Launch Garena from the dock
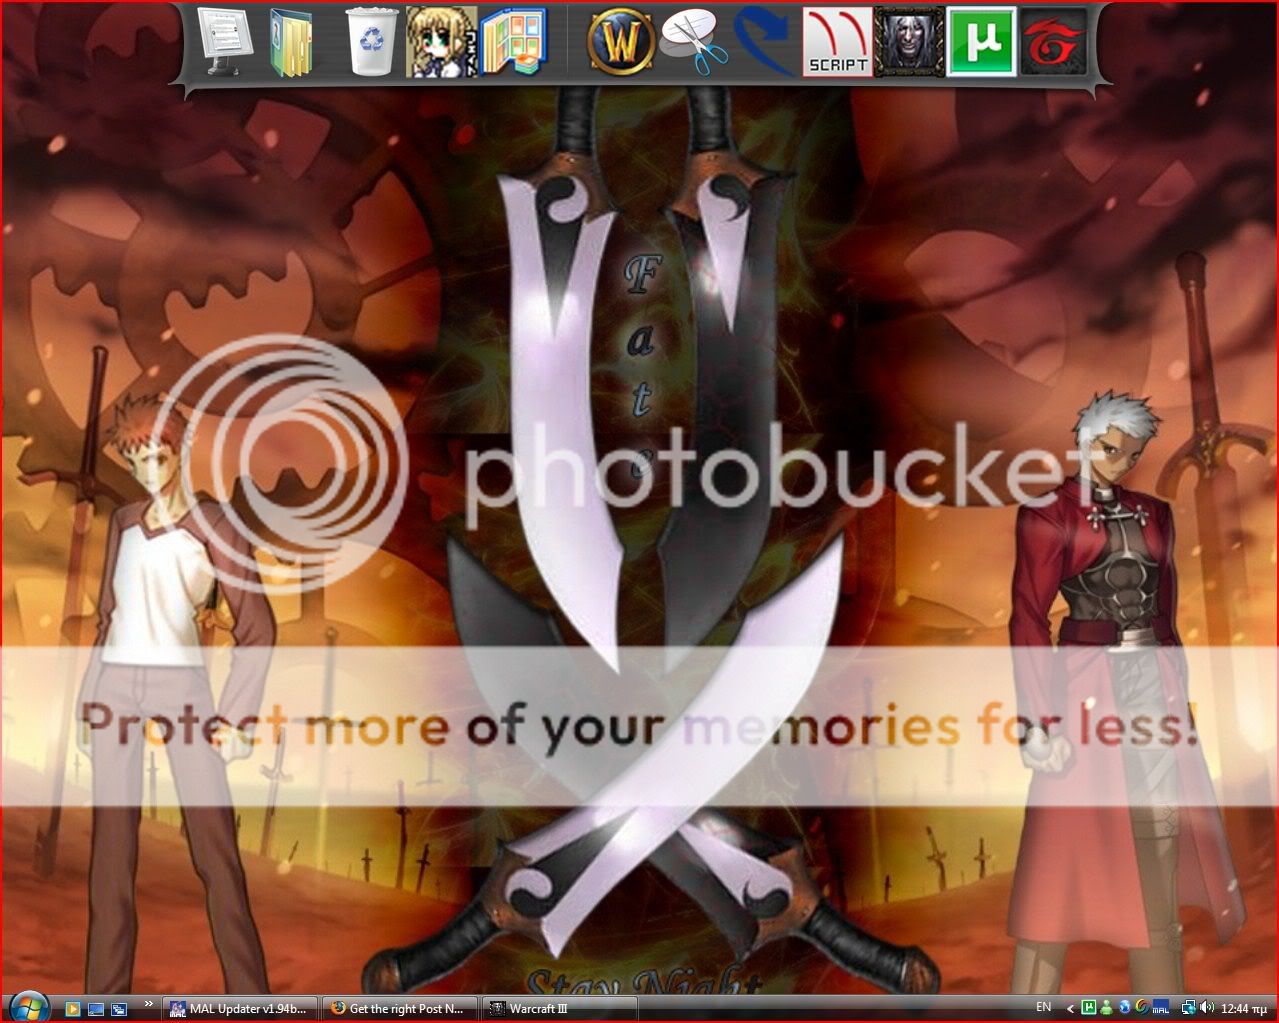Image resolution: width=1279 pixels, height=1023 pixels. tap(1053, 42)
